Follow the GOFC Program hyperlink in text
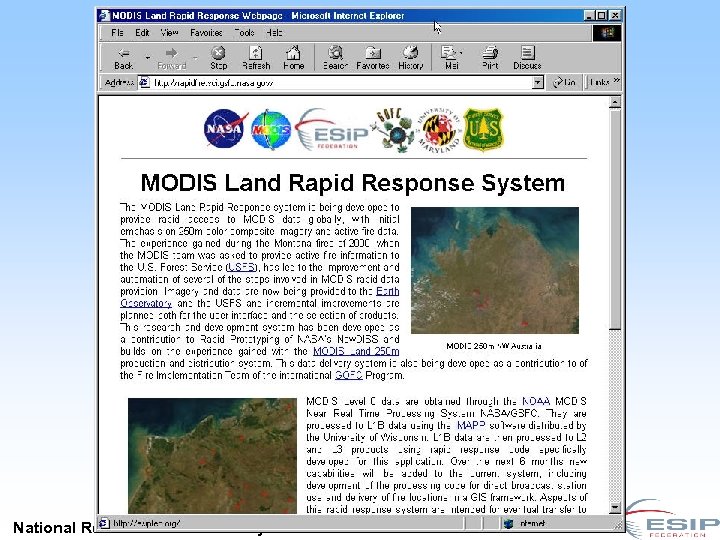720x540 pixels. pyautogui.click(x=349, y=375)
